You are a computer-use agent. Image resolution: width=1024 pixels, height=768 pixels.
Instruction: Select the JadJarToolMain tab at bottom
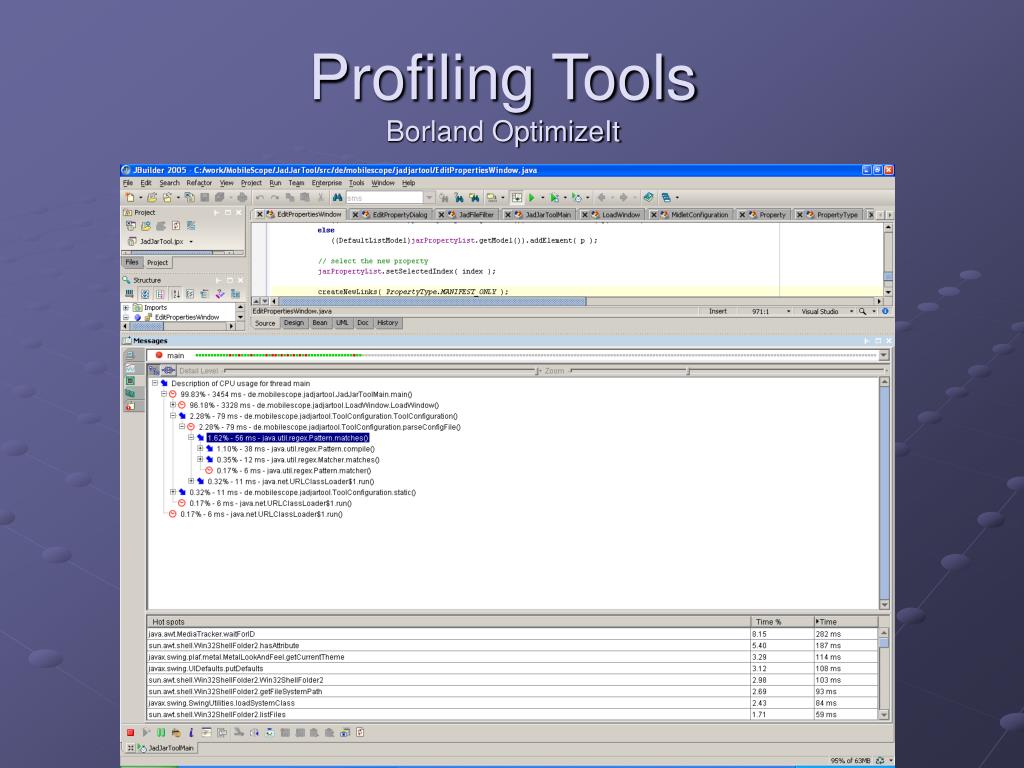click(x=165, y=748)
